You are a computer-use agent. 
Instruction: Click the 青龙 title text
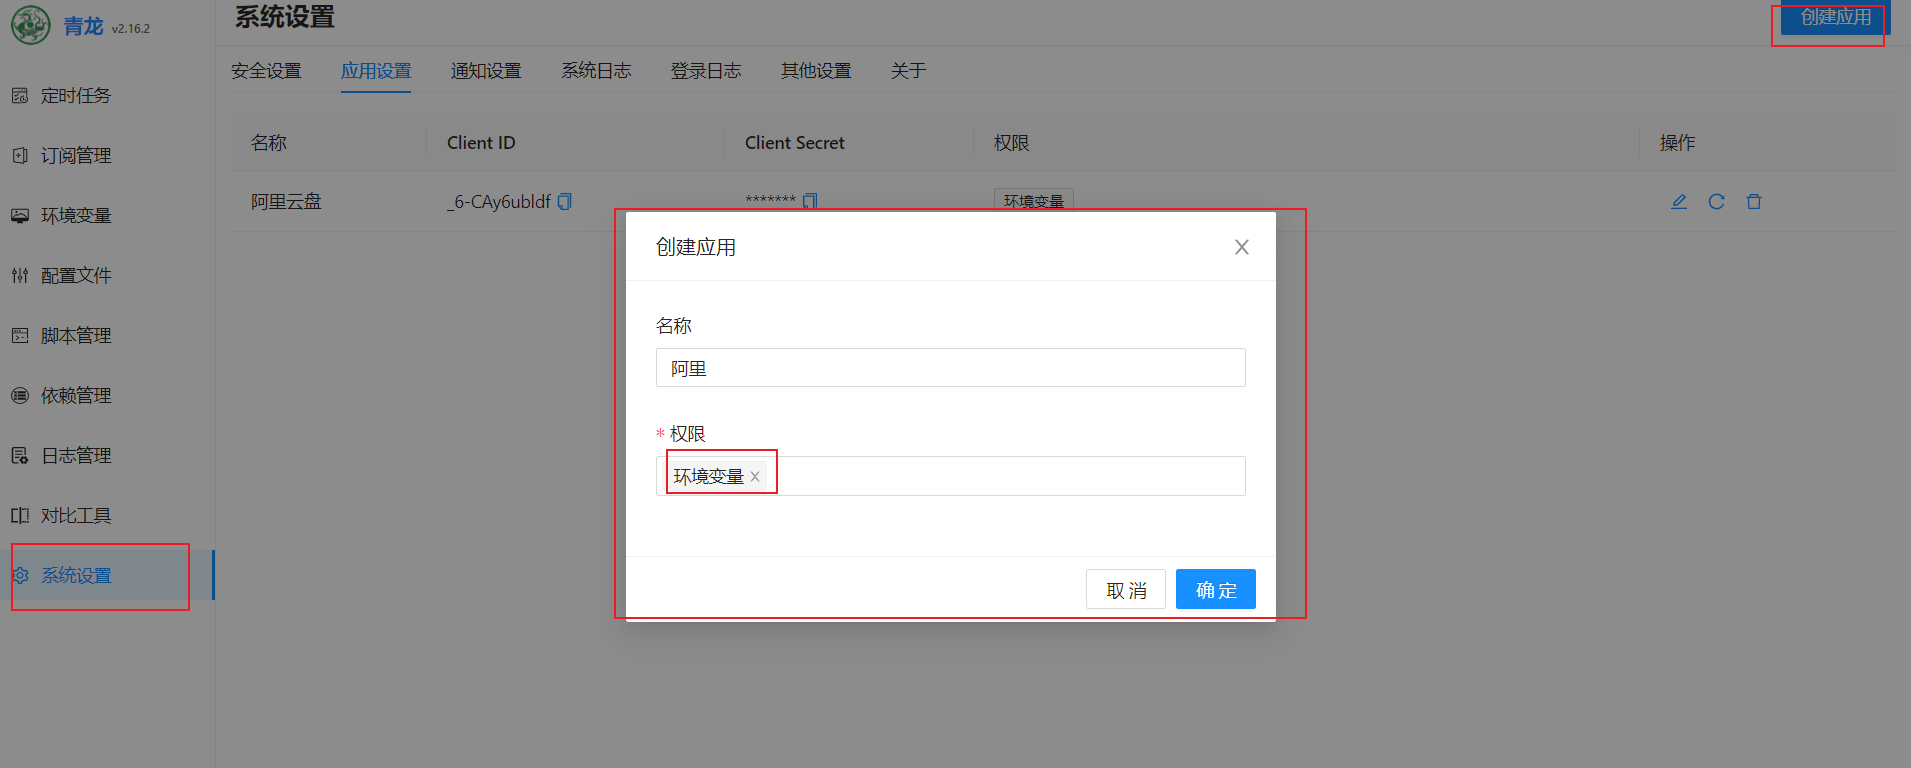(x=84, y=27)
